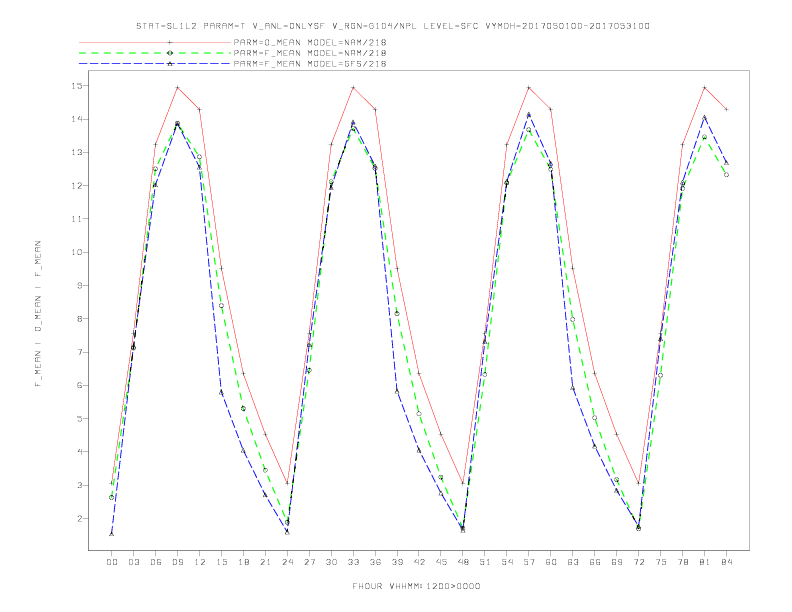Screen dimensions: 792x612
Task: Click x-axis forecast hour label 00
Action: point(112,562)
